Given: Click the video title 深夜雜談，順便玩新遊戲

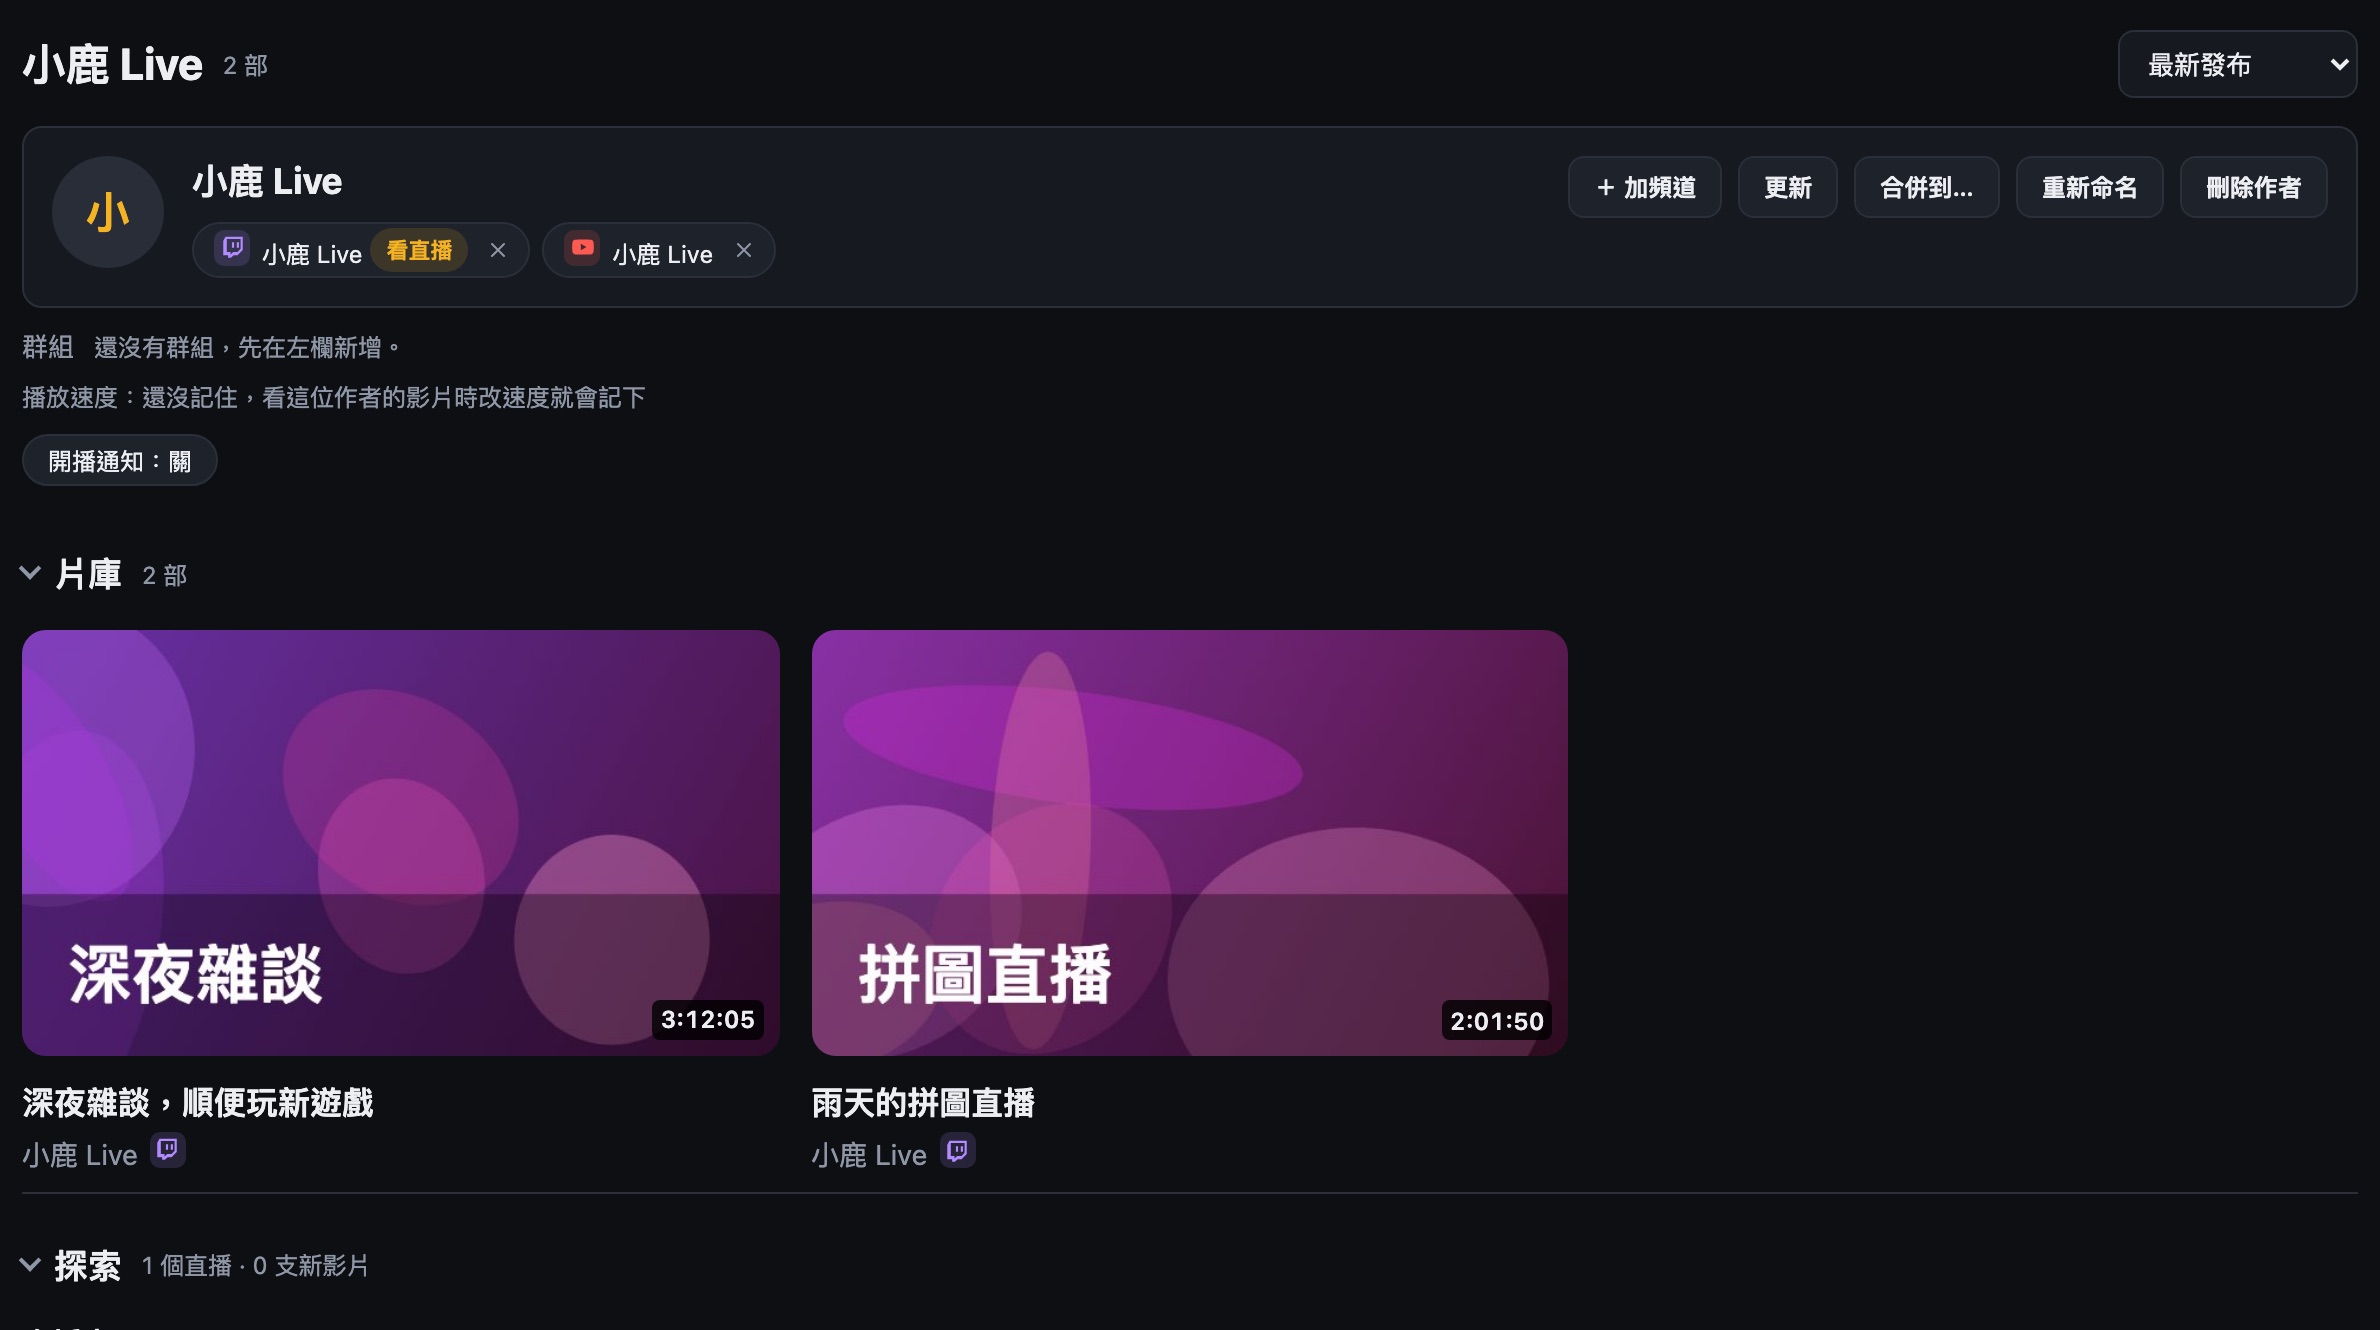Looking at the screenshot, I should 198,1102.
